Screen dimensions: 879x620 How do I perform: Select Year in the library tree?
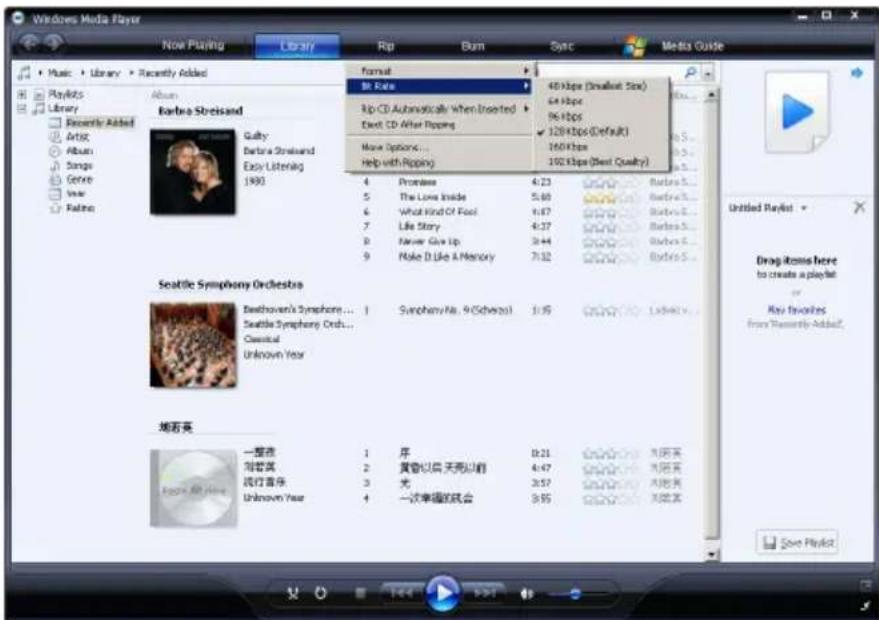[76, 193]
